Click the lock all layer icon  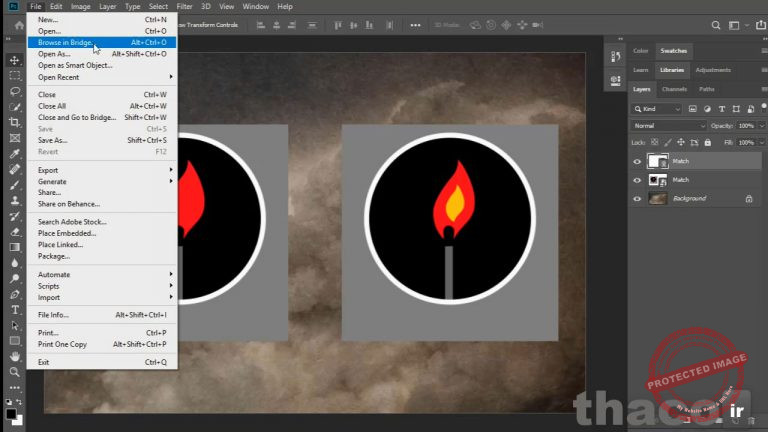[706, 142]
